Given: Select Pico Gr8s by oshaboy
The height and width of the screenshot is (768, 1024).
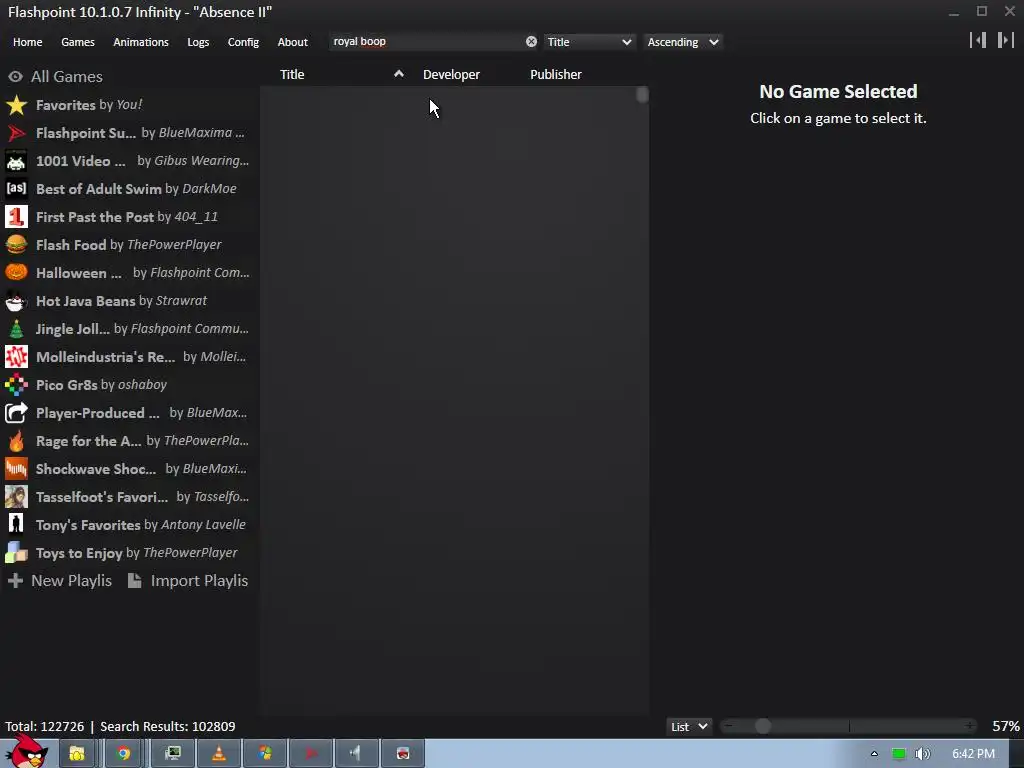Looking at the screenshot, I should (x=101, y=385).
